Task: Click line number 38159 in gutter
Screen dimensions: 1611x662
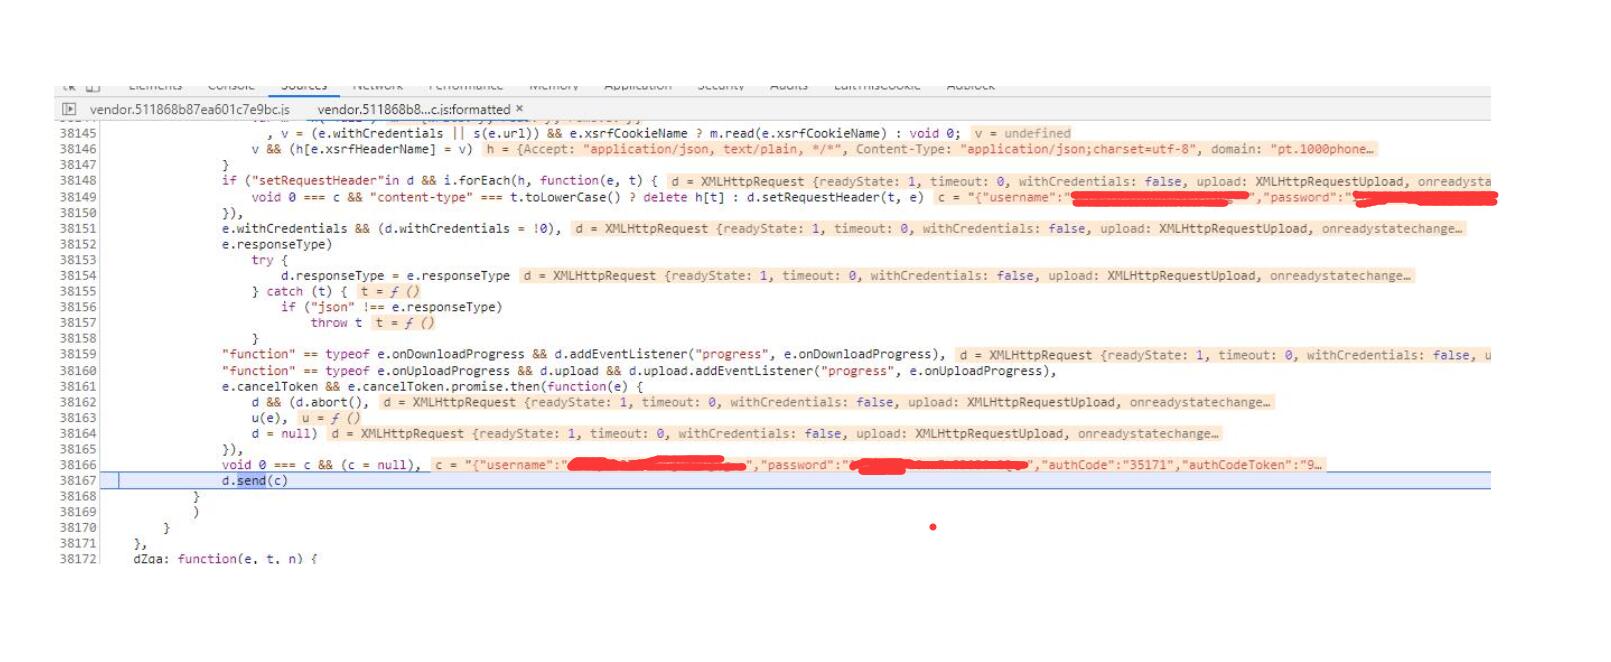Action: pos(77,355)
